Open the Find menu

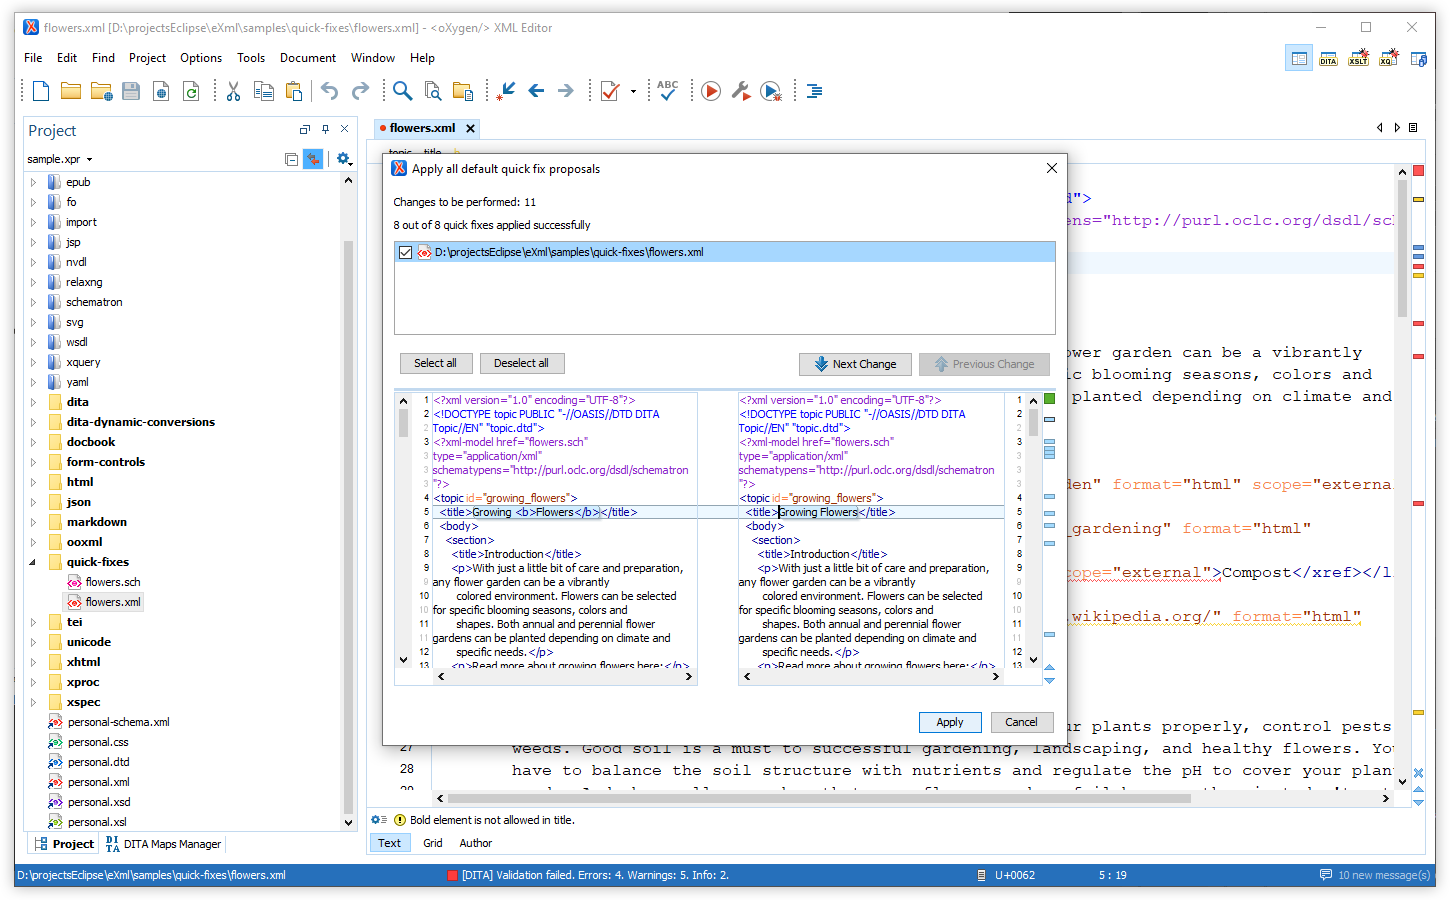tap(103, 58)
